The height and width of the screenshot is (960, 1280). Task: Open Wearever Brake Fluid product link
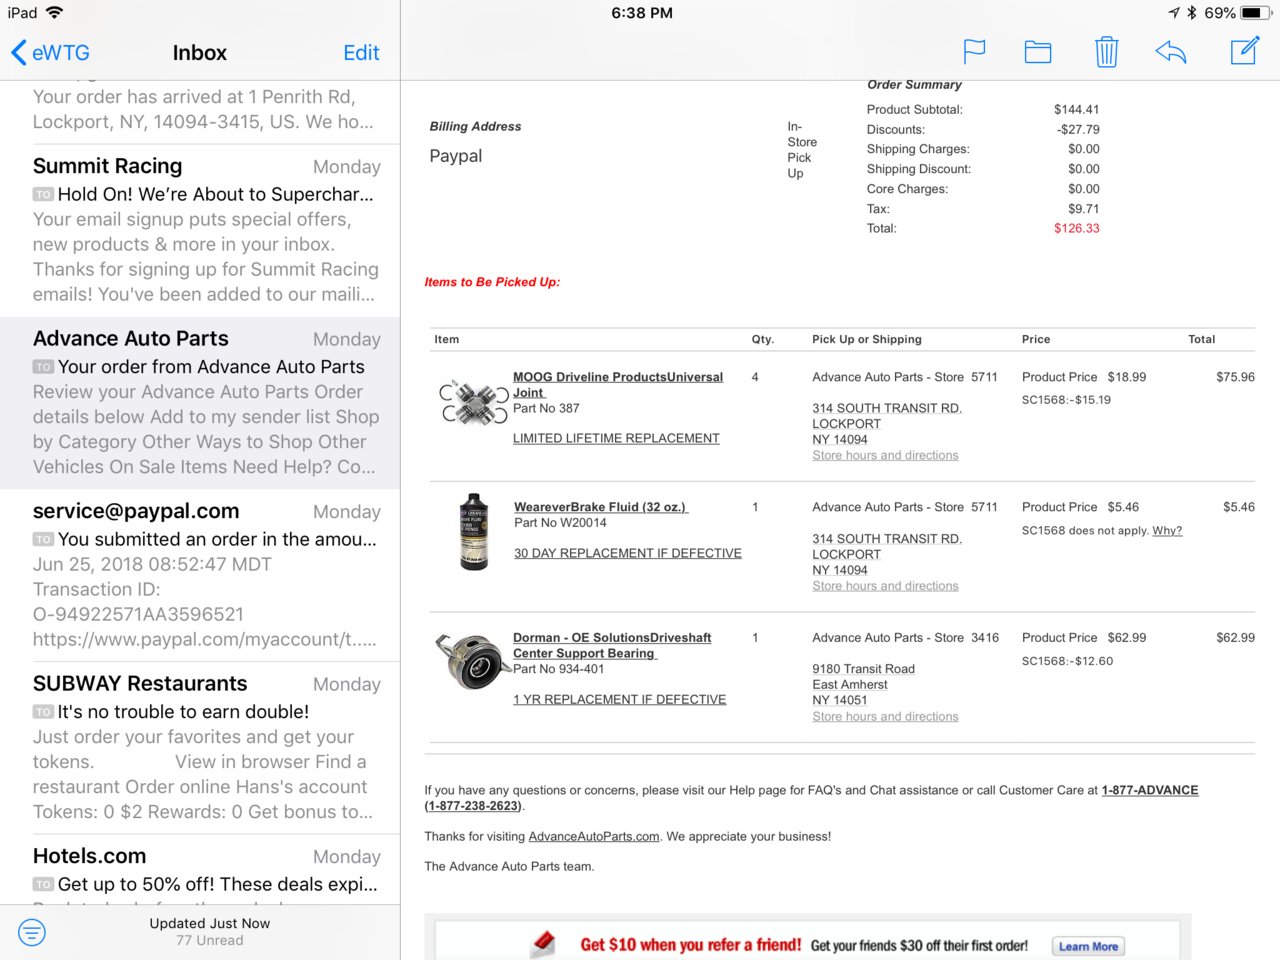pos(601,507)
